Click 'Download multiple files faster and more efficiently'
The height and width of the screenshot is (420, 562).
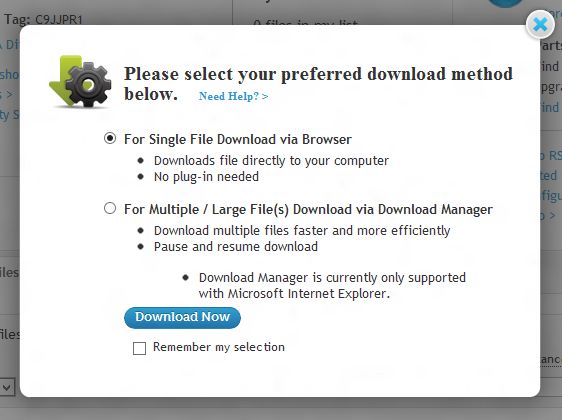click(x=302, y=230)
